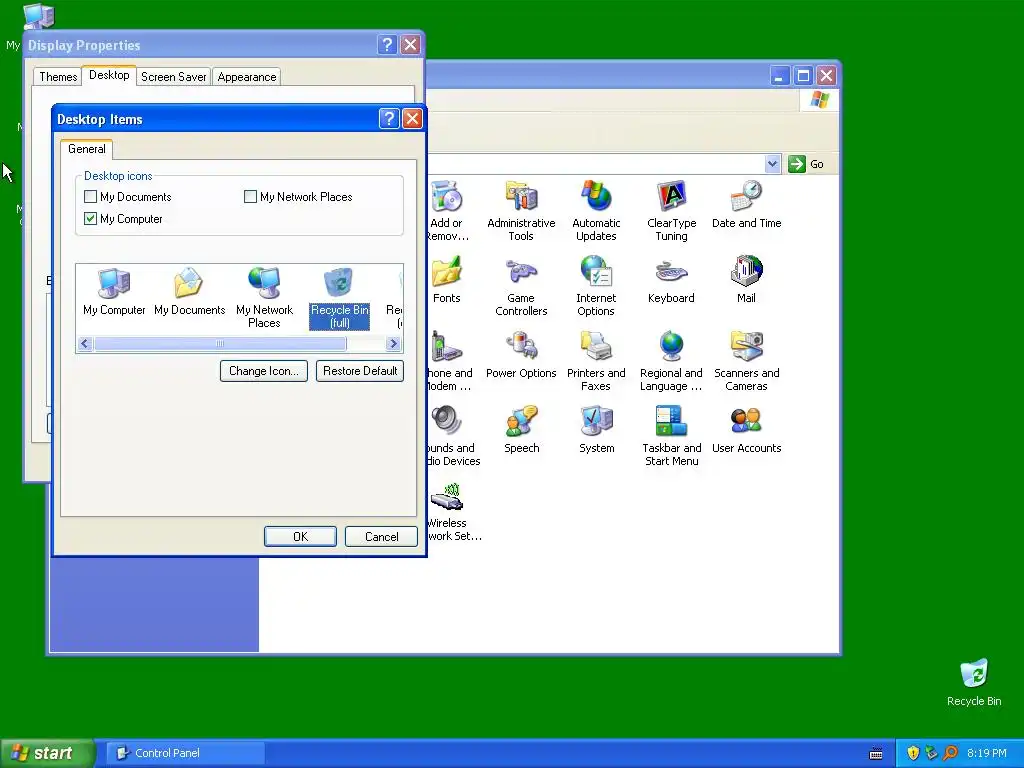Image resolution: width=1024 pixels, height=768 pixels.
Task: Open Date and Time settings
Action: [x=746, y=204]
